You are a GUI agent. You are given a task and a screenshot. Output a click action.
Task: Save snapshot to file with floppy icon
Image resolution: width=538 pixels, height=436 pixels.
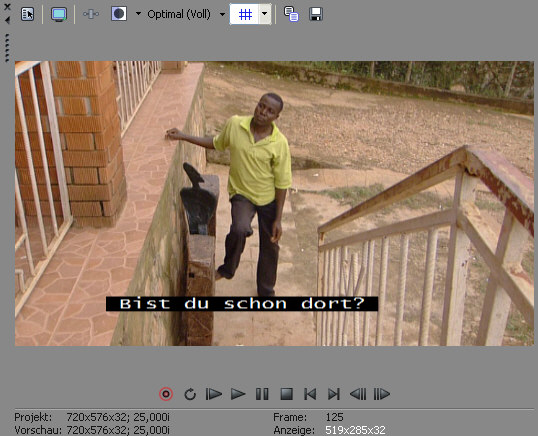click(x=316, y=14)
